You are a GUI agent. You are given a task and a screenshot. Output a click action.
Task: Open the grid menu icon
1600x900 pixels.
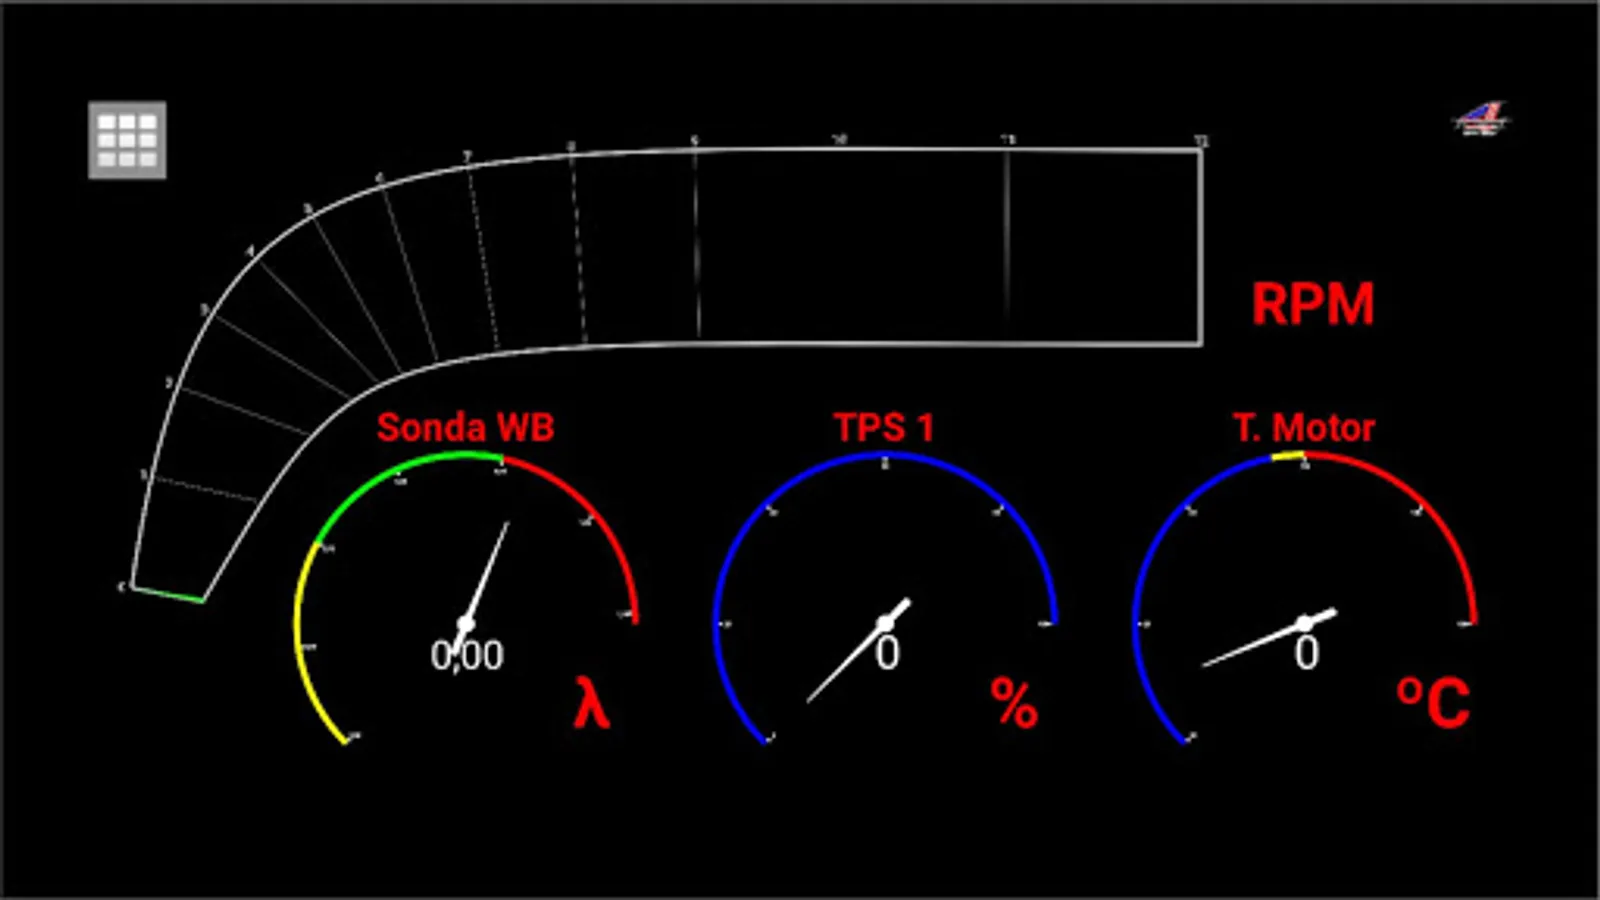127,140
